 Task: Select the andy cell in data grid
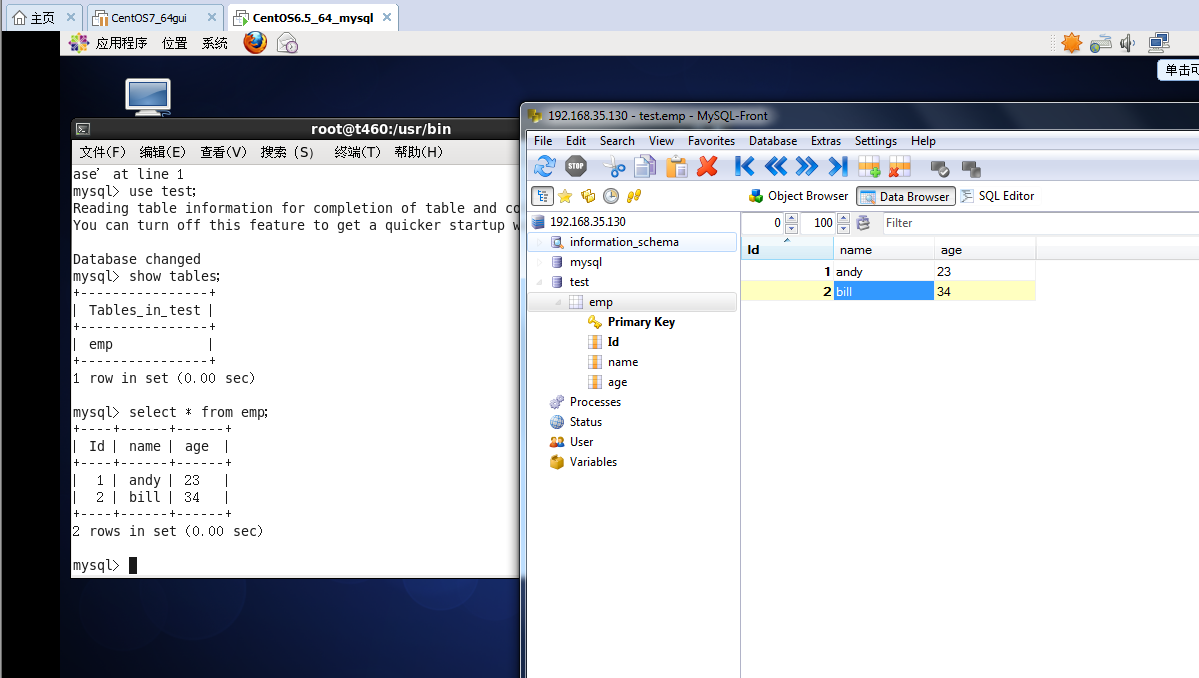(883, 271)
